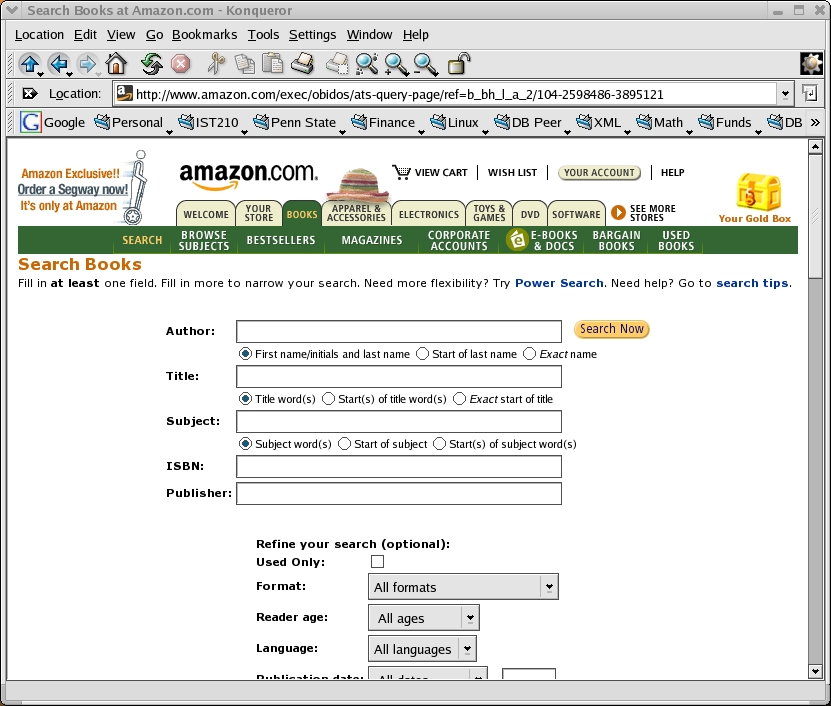The width and height of the screenshot is (831, 706).
Task: Open the Language dropdown
Action: pos(422,649)
